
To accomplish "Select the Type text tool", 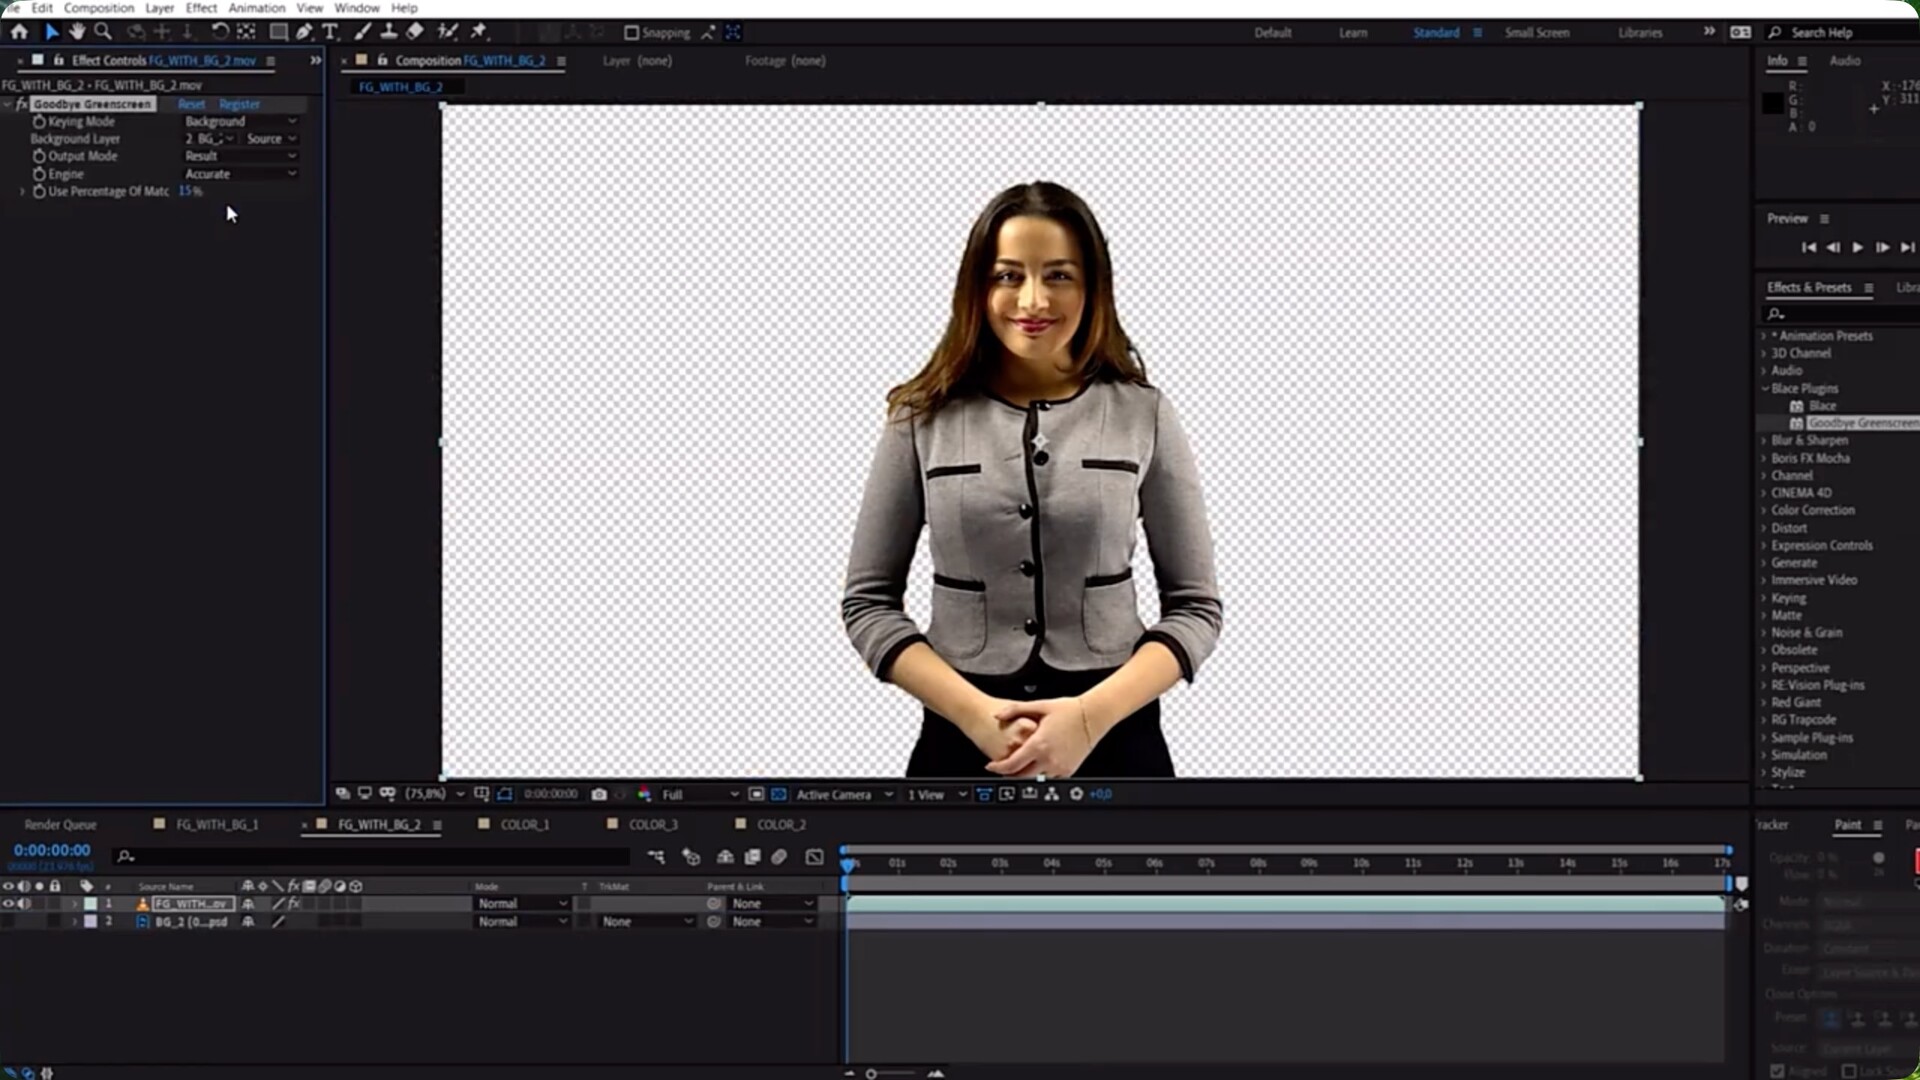I will point(330,32).
